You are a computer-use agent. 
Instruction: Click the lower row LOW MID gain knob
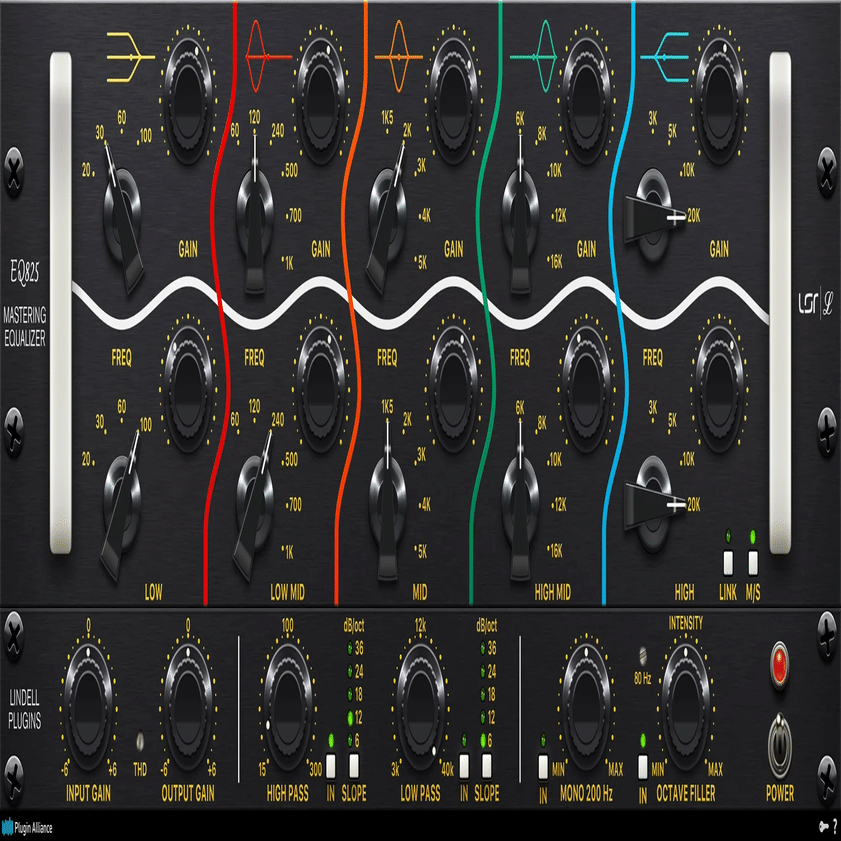[321, 389]
